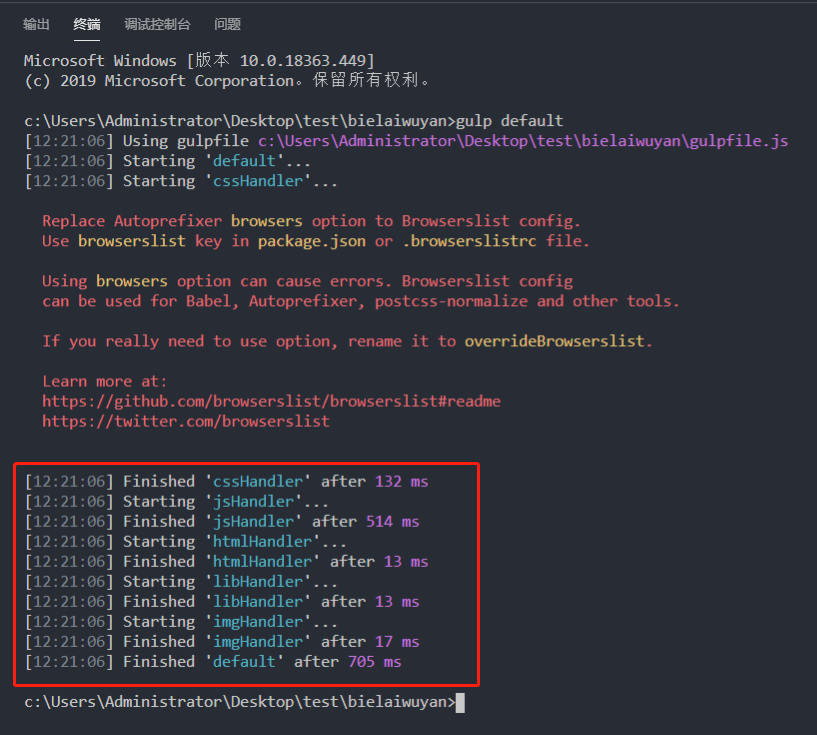The width and height of the screenshot is (817, 735).
Task: Click the Starting 'default' log line
Action: tap(168, 161)
